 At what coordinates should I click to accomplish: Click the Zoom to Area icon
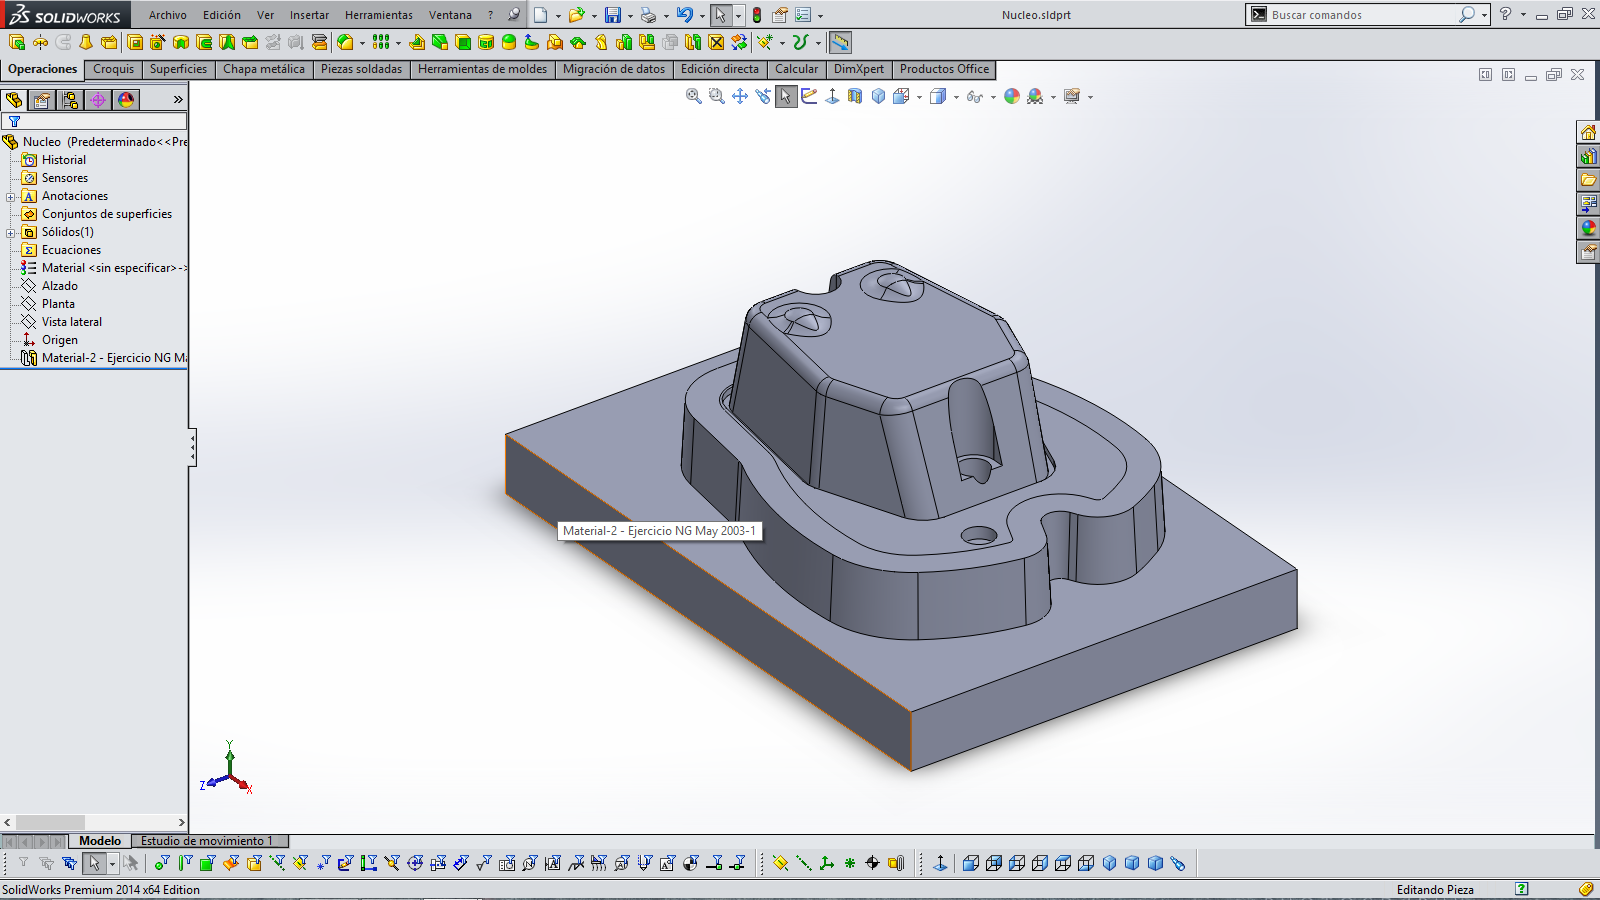pos(716,96)
